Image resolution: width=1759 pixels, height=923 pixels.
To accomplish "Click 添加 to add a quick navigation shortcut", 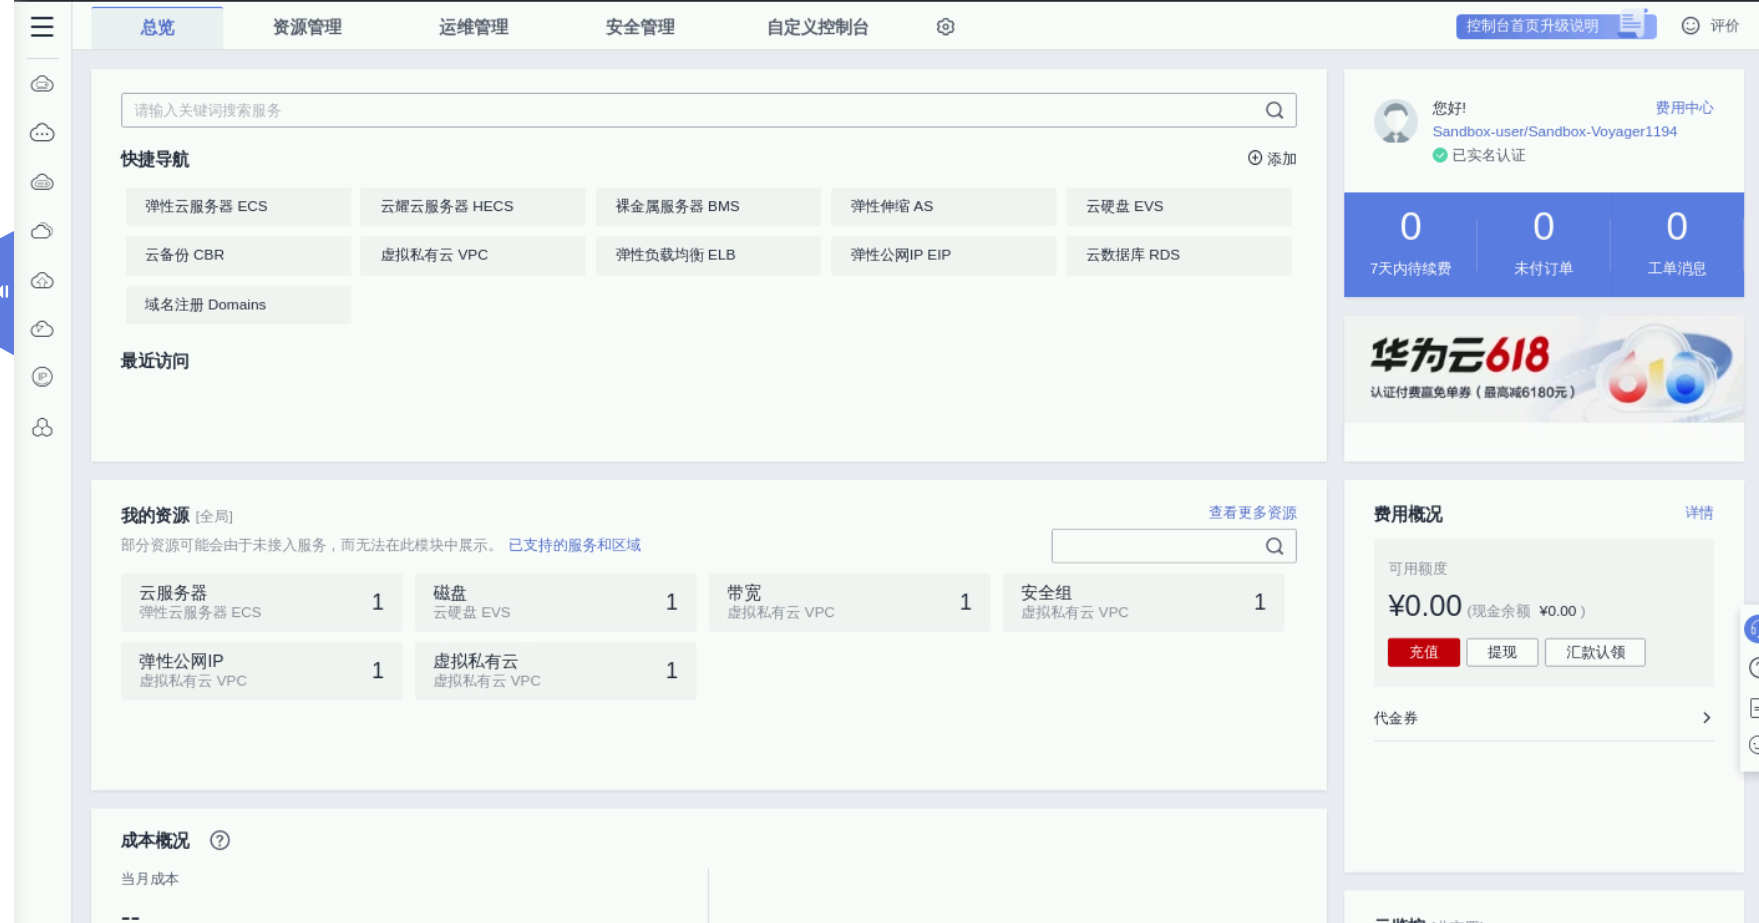I will pyautogui.click(x=1272, y=158).
